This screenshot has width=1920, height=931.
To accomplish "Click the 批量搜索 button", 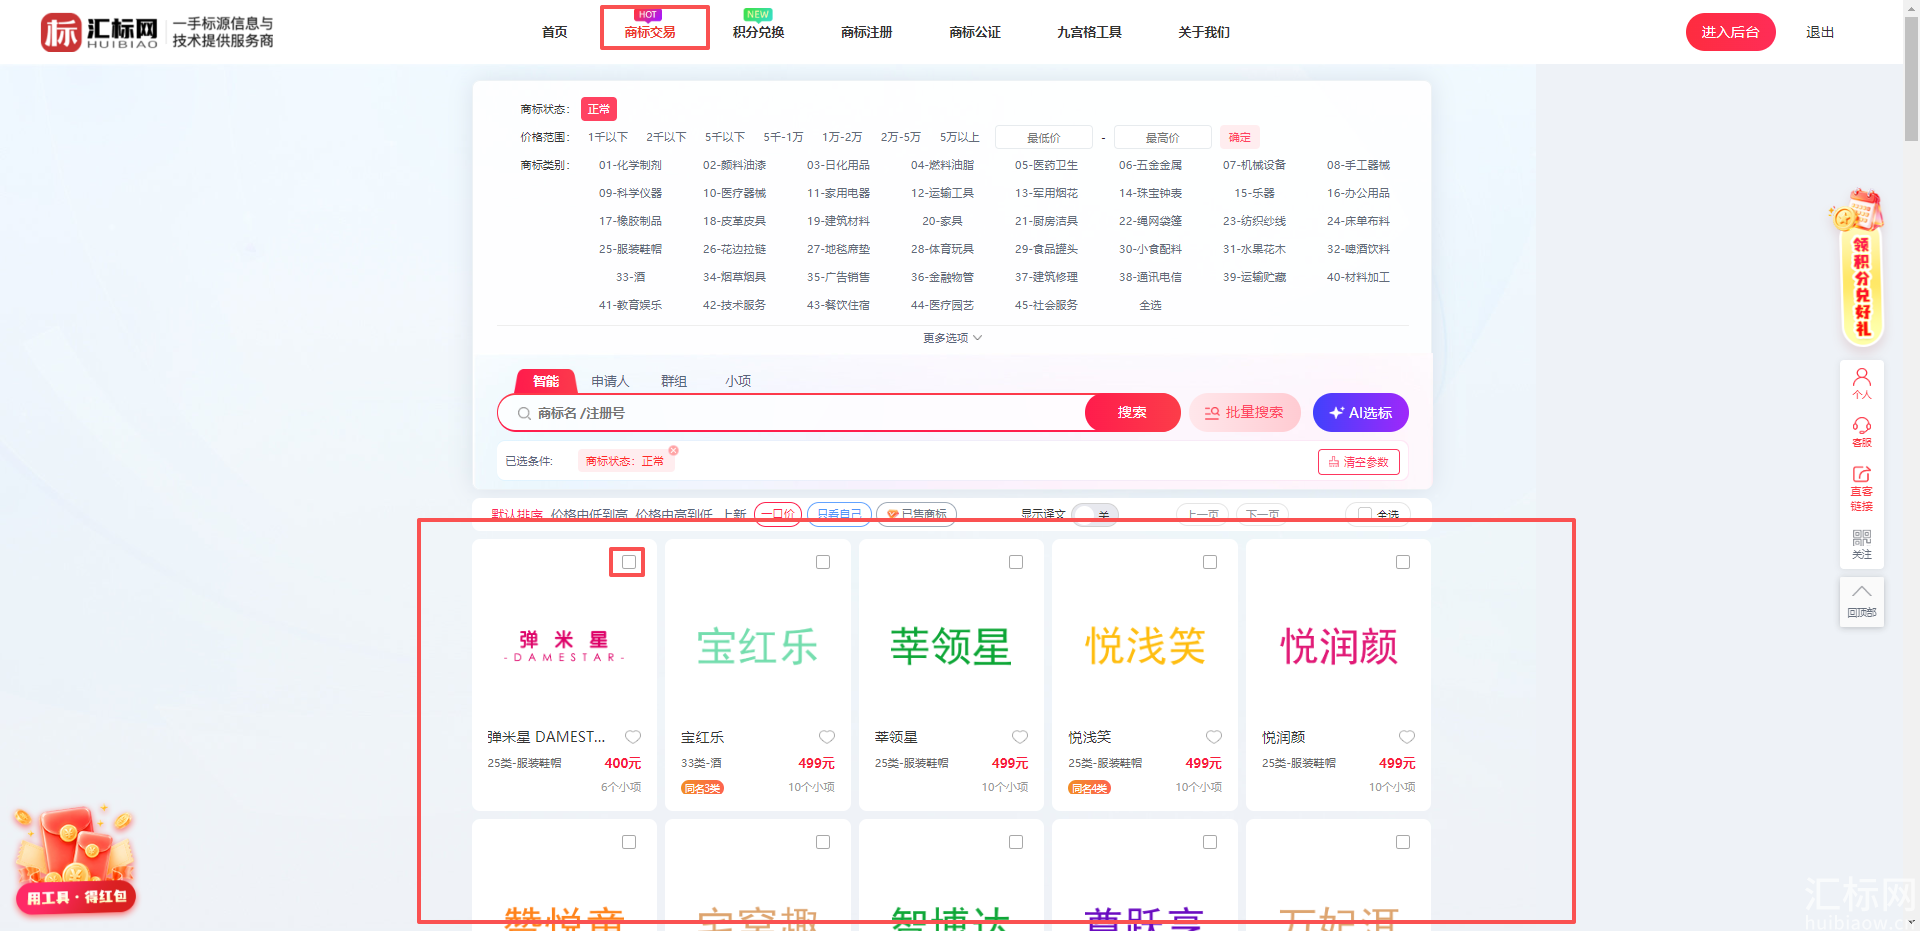I will [1244, 412].
